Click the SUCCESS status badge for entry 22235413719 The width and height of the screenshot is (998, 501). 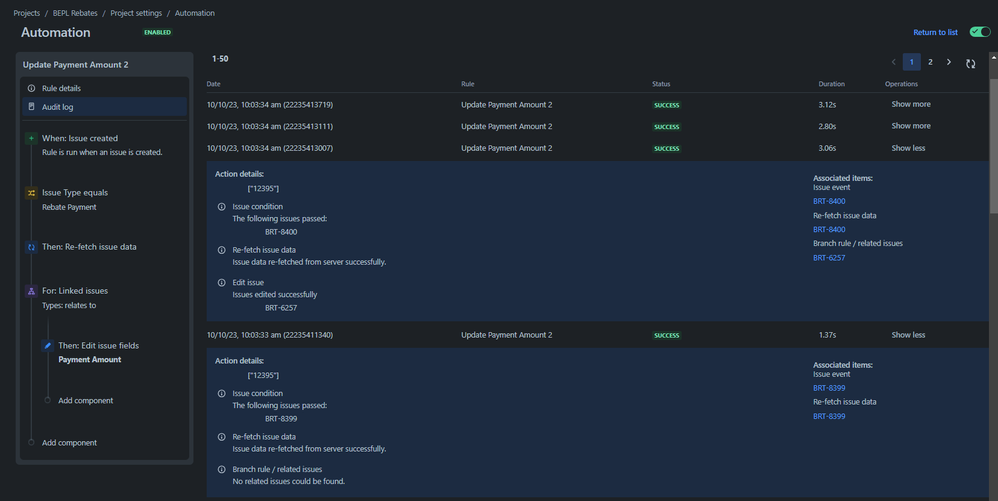coord(666,105)
